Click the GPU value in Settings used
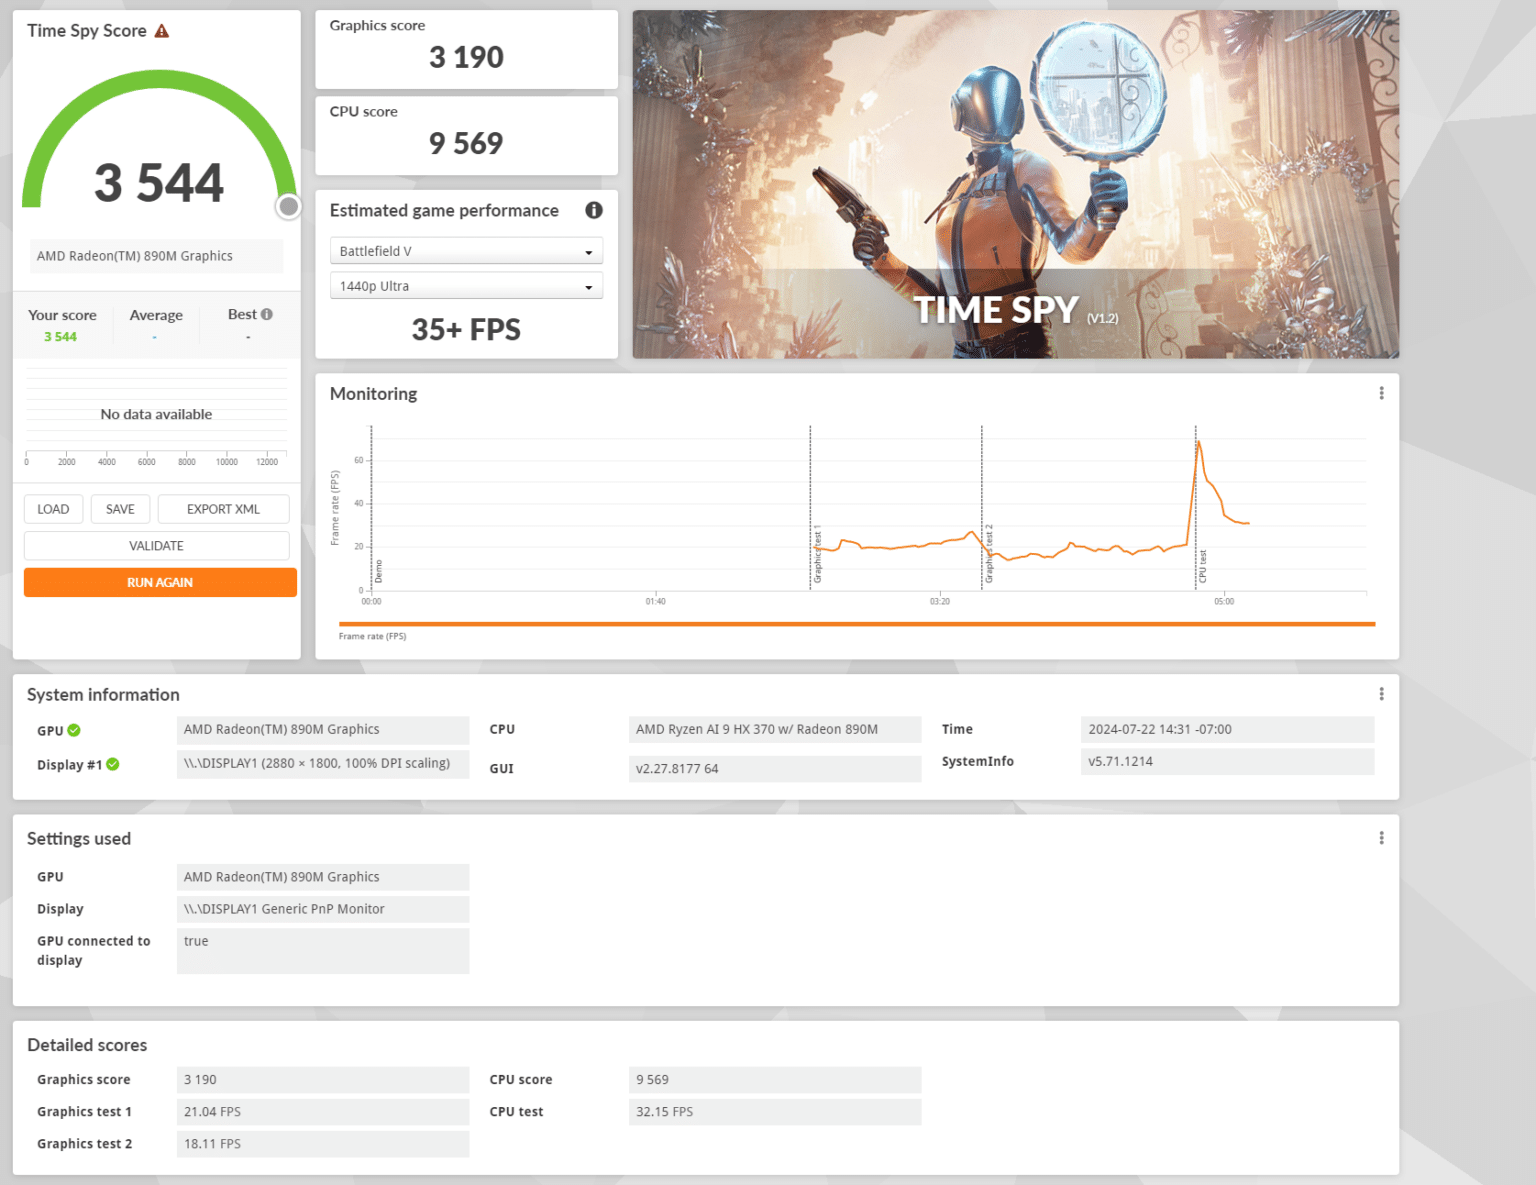The height and width of the screenshot is (1185, 1536). 323,877
